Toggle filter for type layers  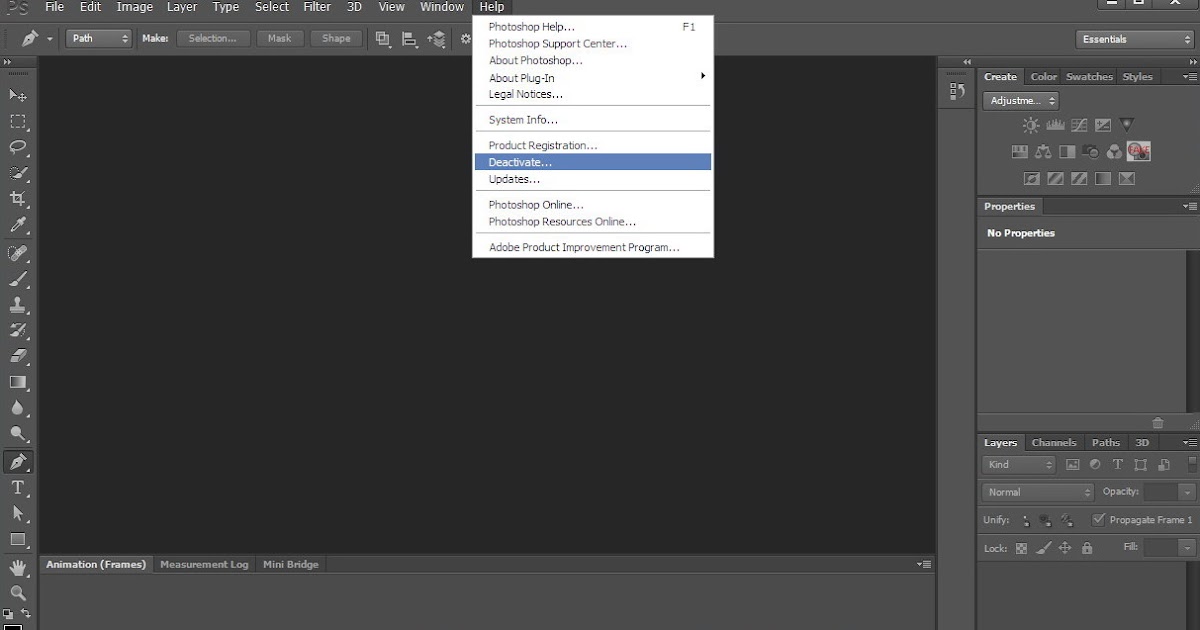tap(1117, 465)
